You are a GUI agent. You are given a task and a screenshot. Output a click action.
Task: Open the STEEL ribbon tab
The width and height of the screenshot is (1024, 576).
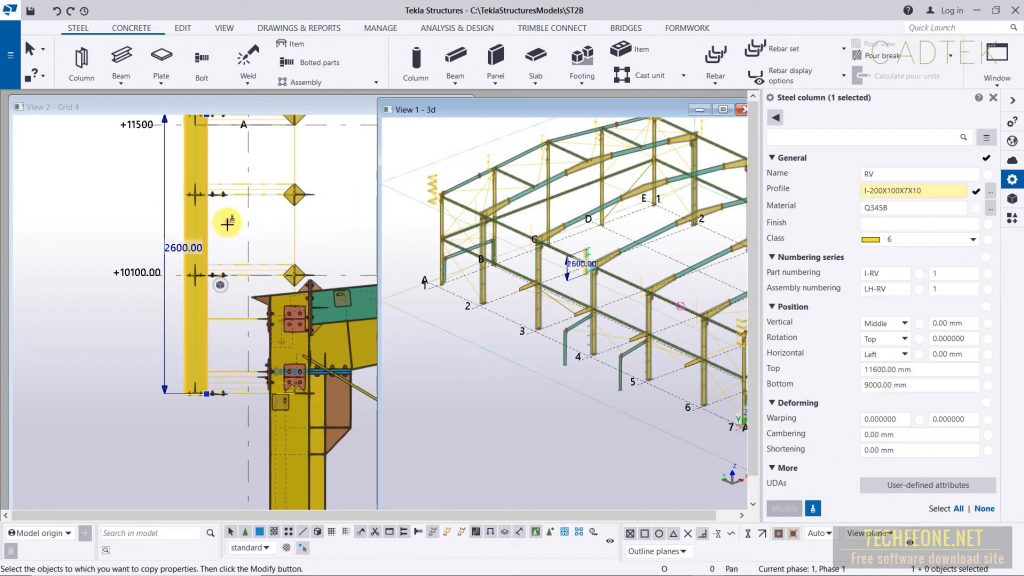pyautogui.click(x=78, y=28)
